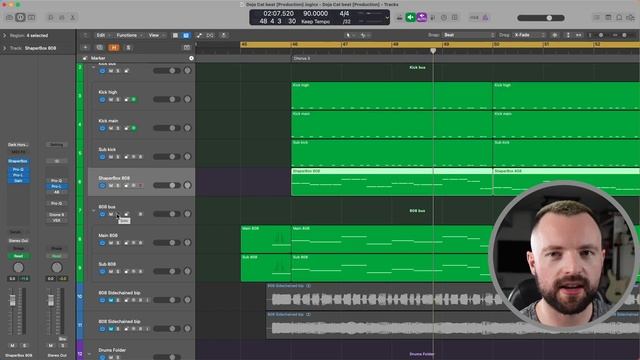Open the Browsers icon at far right

pyautogui.click(x=631, y=18)
